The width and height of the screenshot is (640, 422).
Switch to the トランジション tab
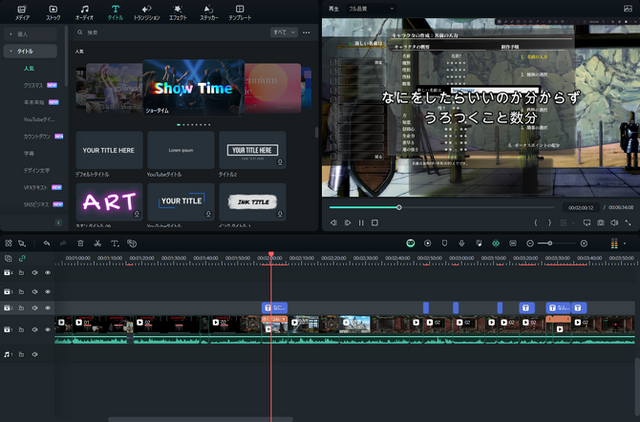tap(146, 12)
